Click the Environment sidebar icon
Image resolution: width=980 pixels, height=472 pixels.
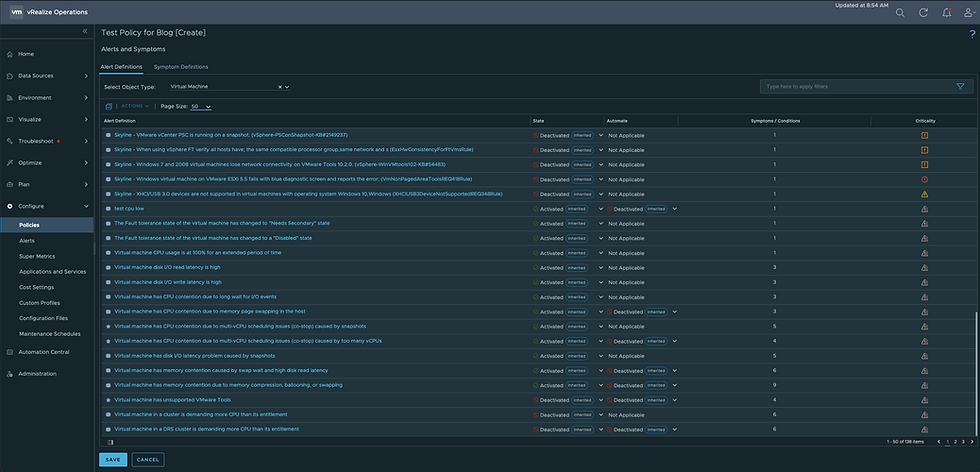click(9, 98)
